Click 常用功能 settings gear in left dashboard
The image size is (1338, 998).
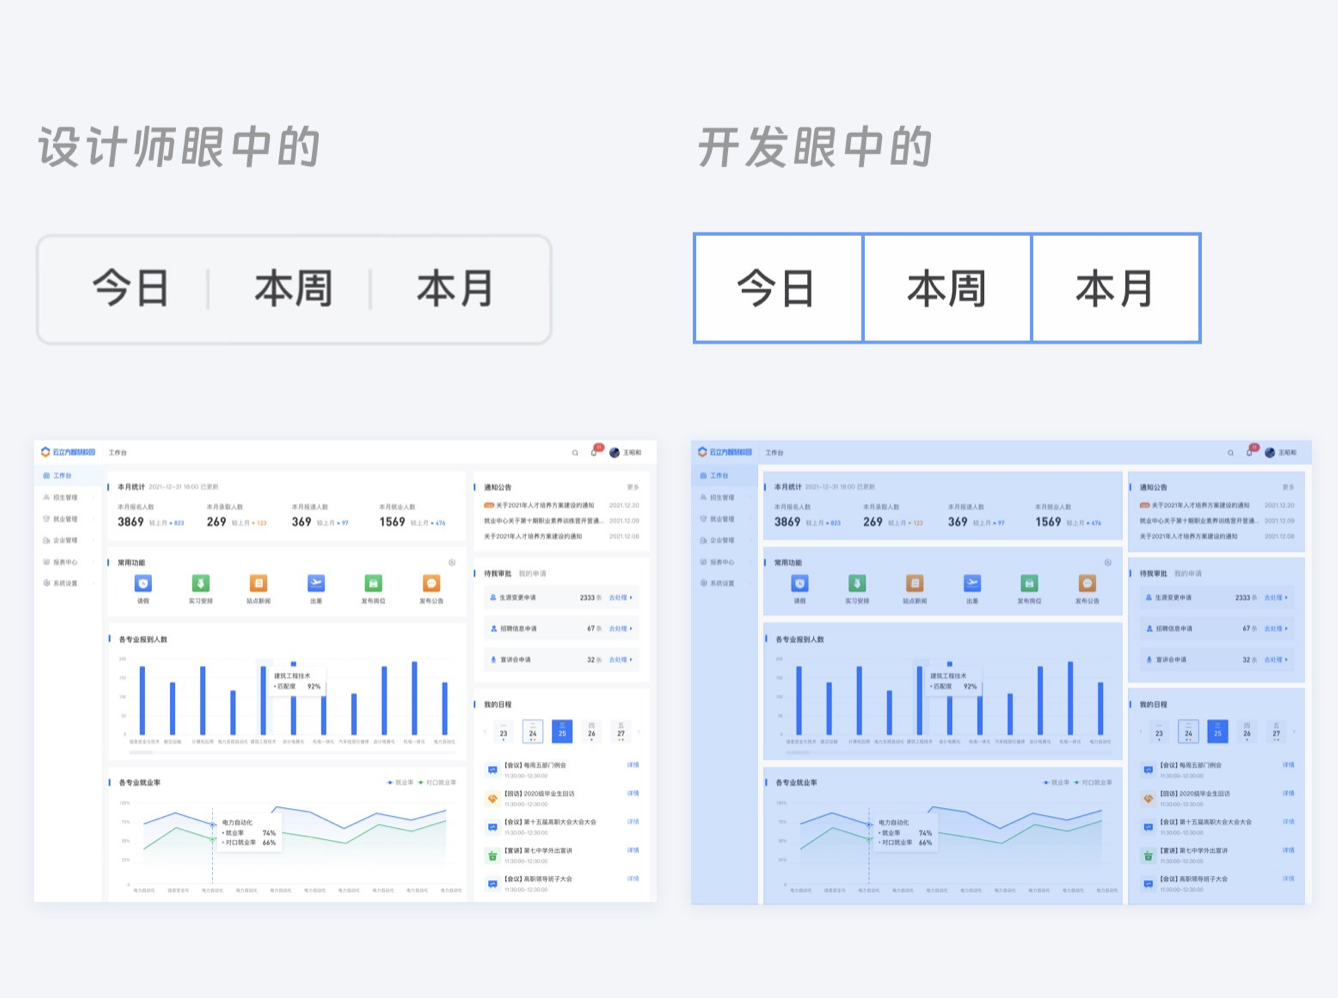tap(452, 563)
